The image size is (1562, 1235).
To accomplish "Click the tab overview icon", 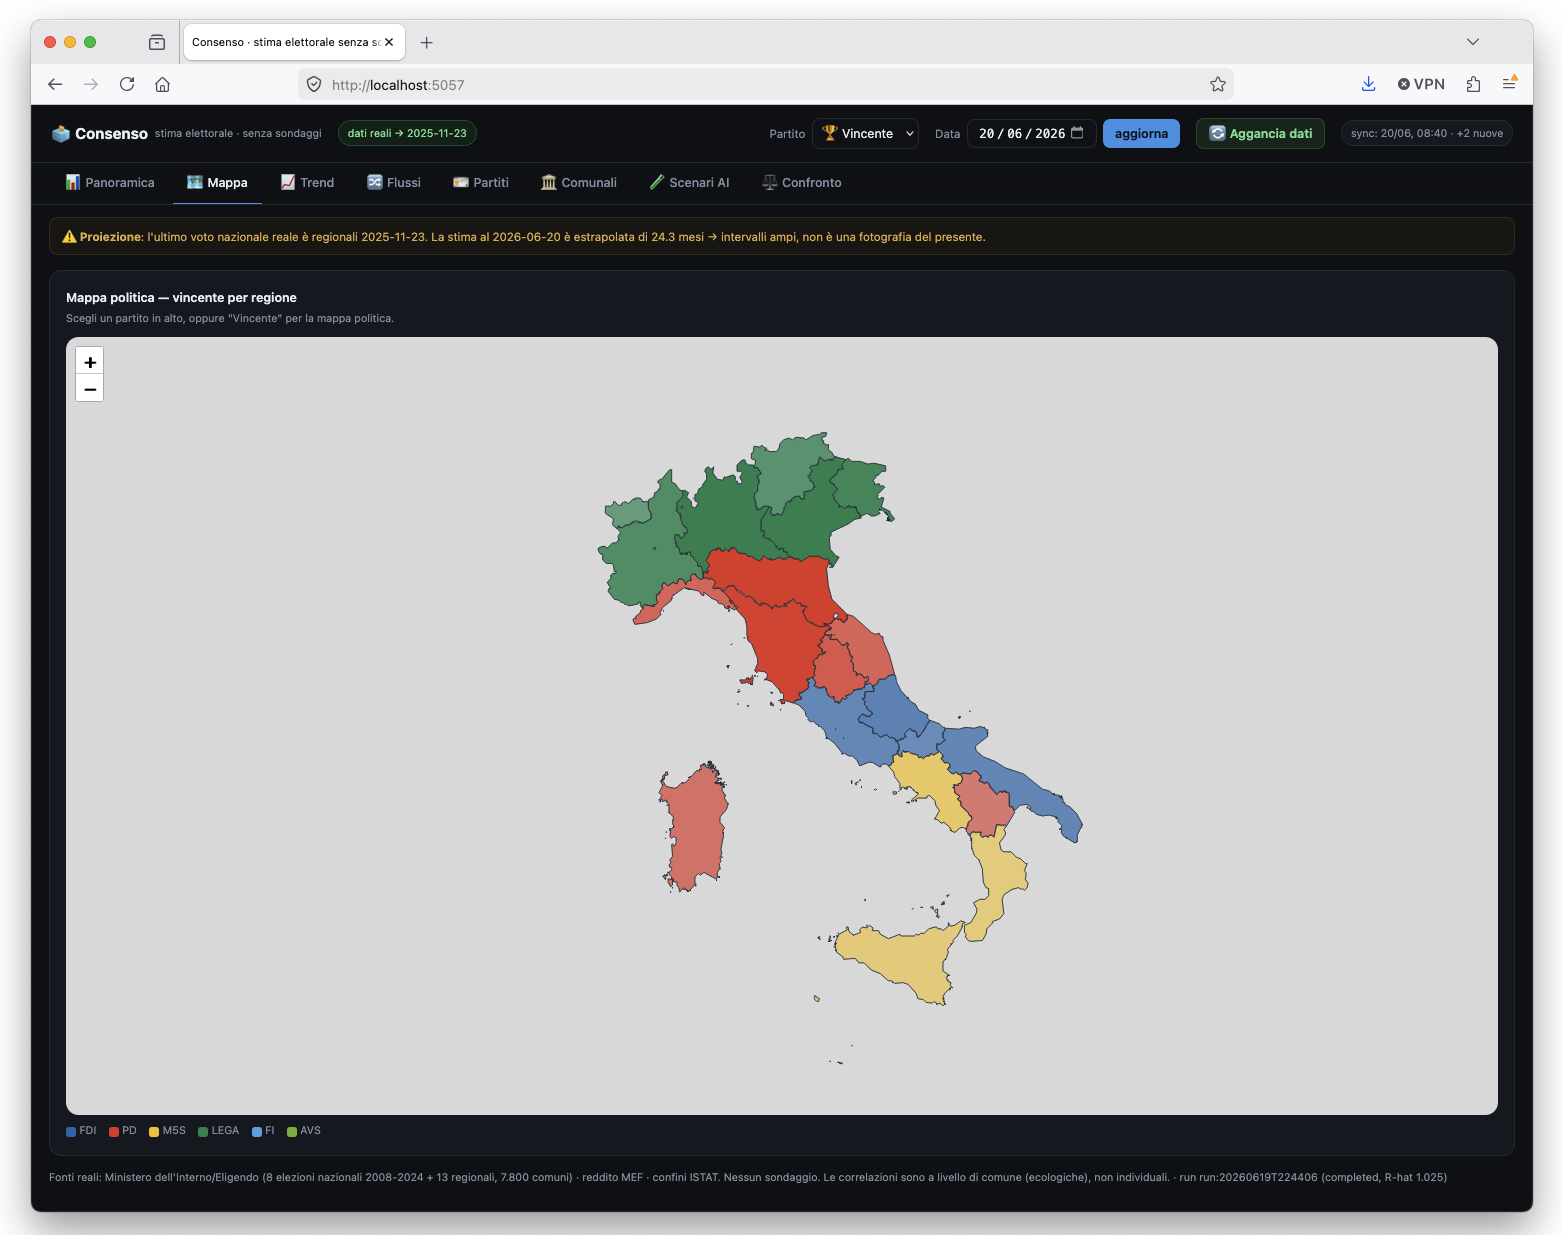I will (x=157, y=42).
